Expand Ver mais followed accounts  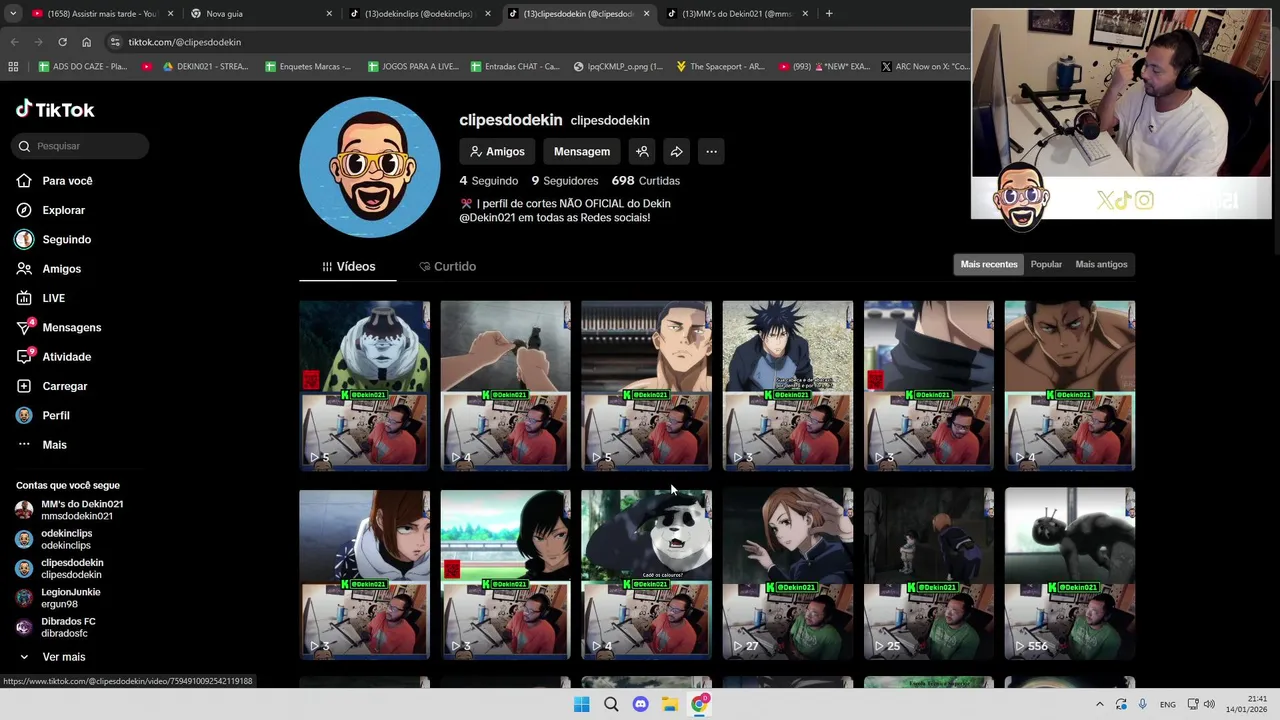pos(52,657)
